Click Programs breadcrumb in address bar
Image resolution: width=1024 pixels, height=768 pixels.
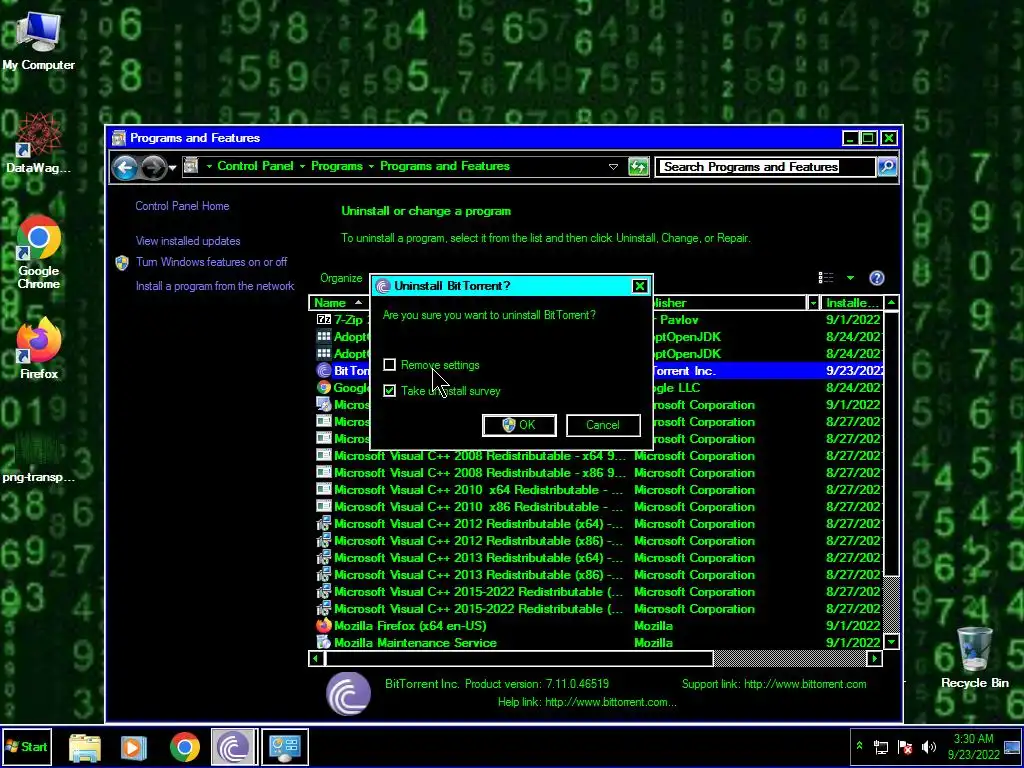[336, 166]
